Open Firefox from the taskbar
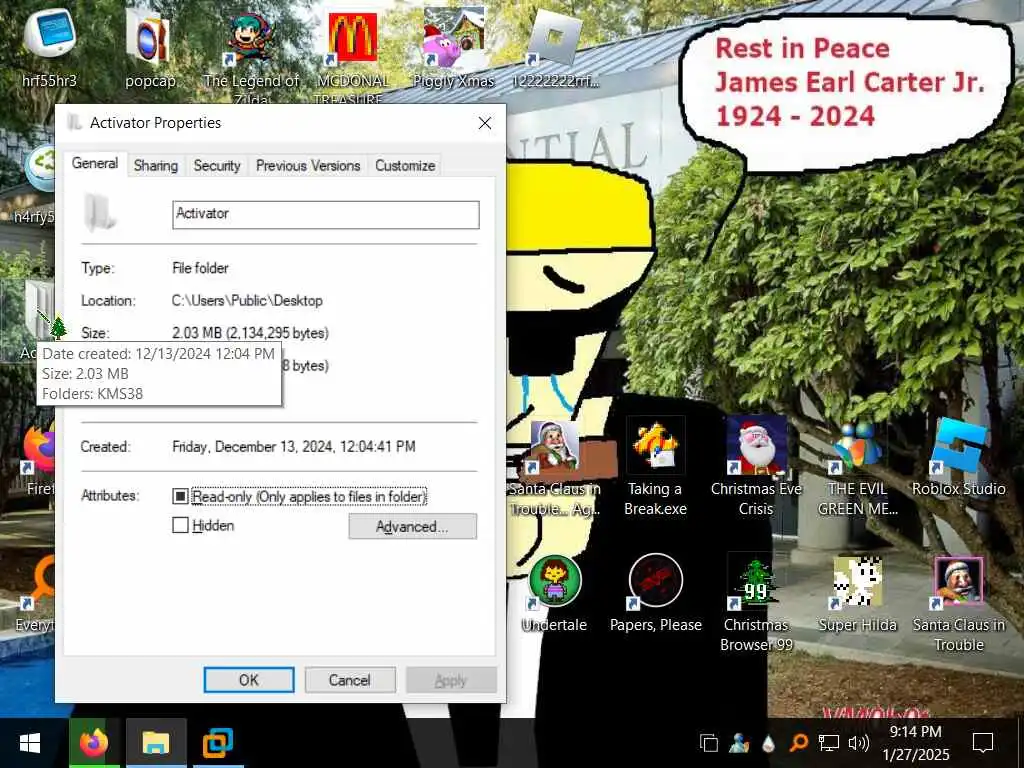Image resolution: width=1024 pixels, height=768 pixels. point(94,743)
